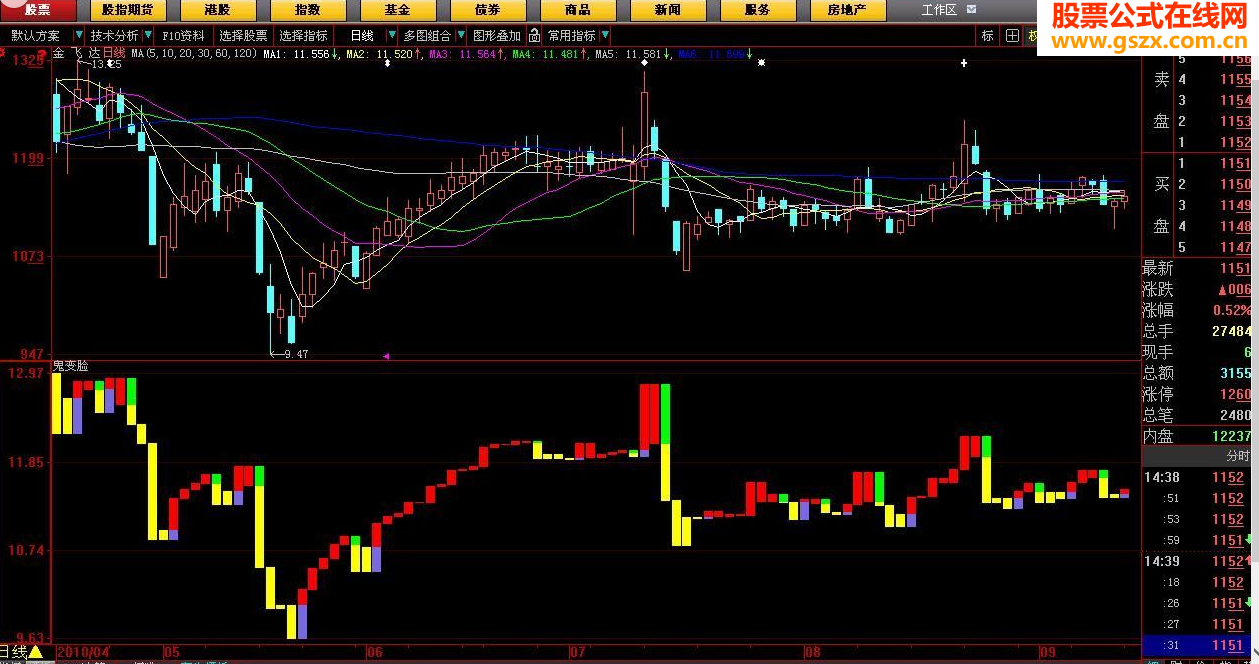Viewport: 1259px width, 664px height.
Task: Expand the 工作区 workspace dropdown arrow
Action: point(971,10)
